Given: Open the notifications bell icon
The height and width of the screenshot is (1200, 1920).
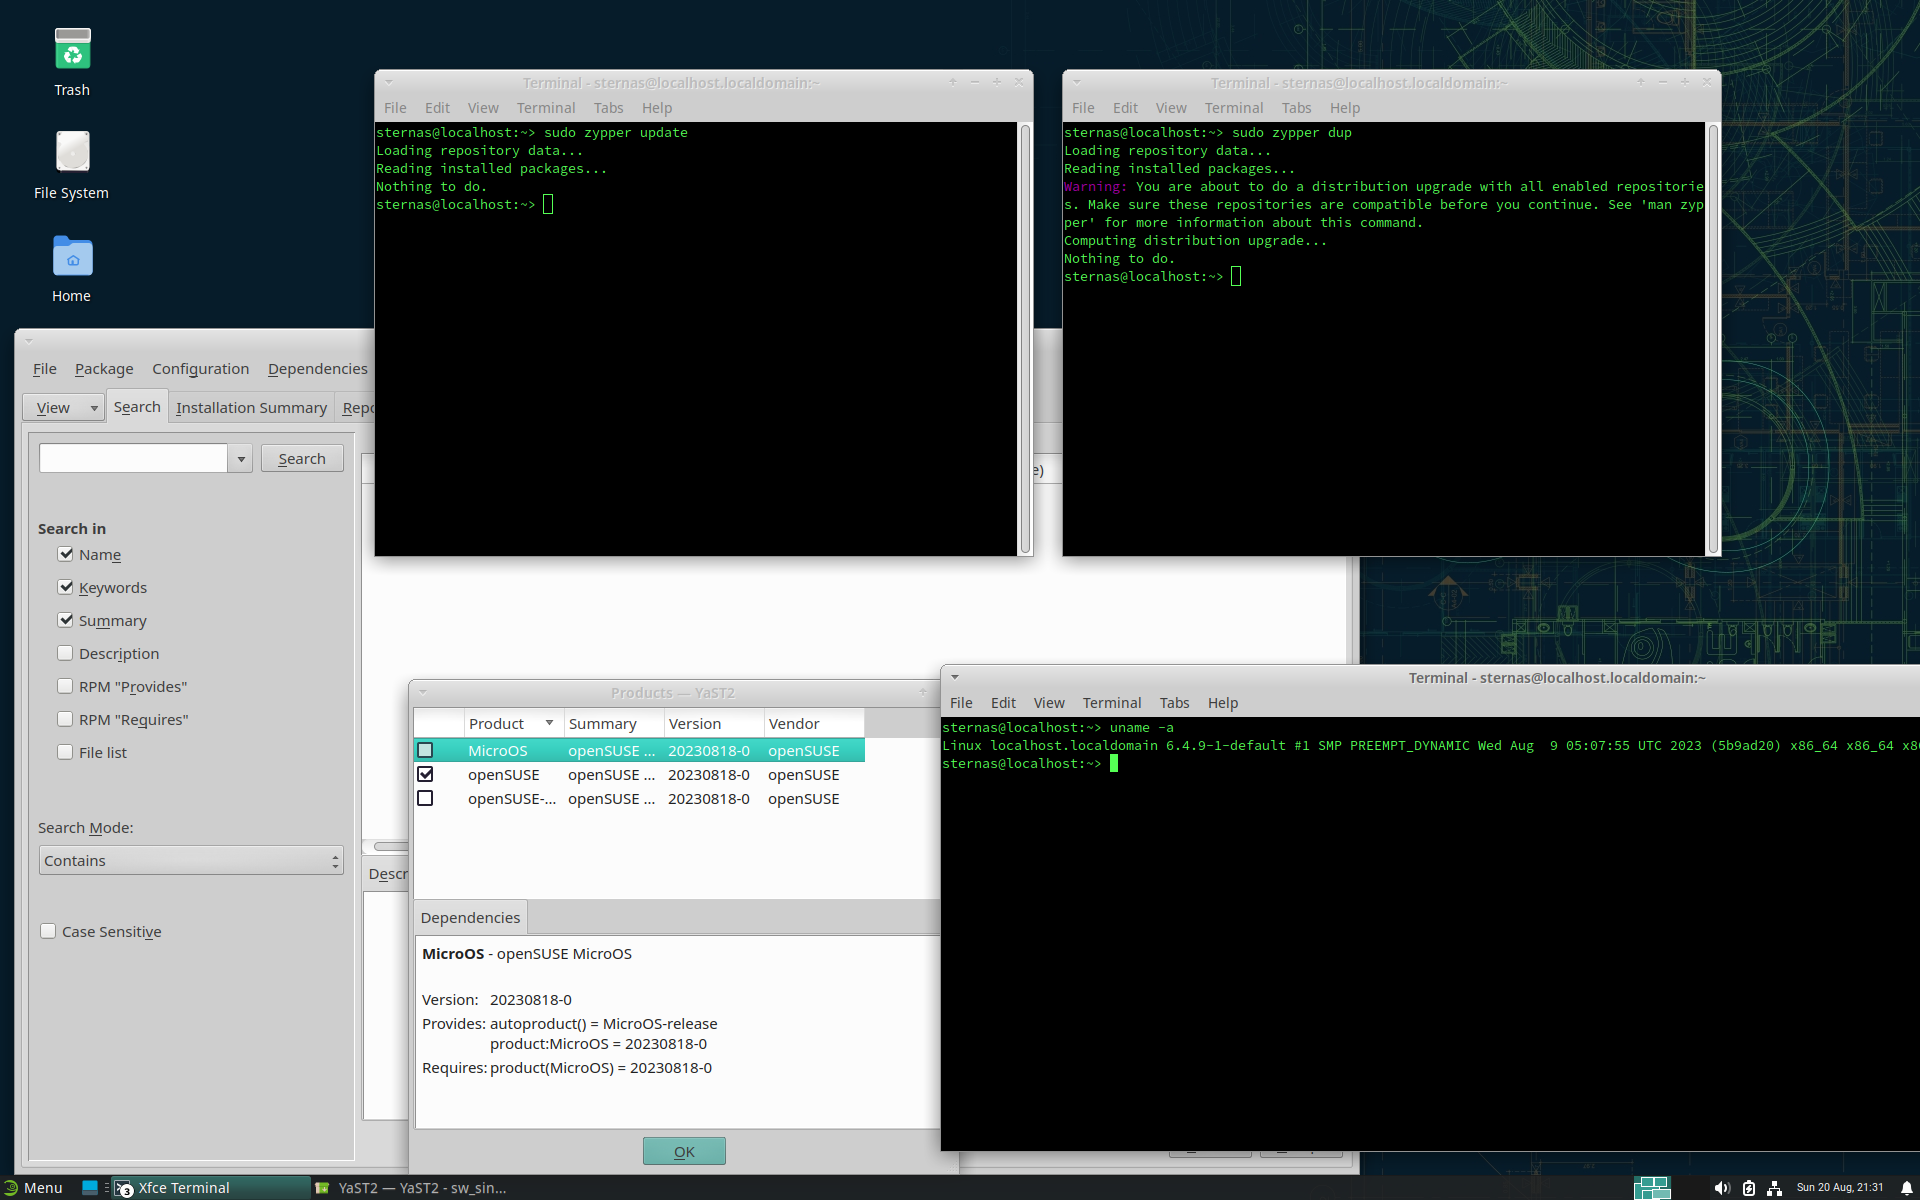Looking at the screenshot, I should (x=1906, y=1187).
